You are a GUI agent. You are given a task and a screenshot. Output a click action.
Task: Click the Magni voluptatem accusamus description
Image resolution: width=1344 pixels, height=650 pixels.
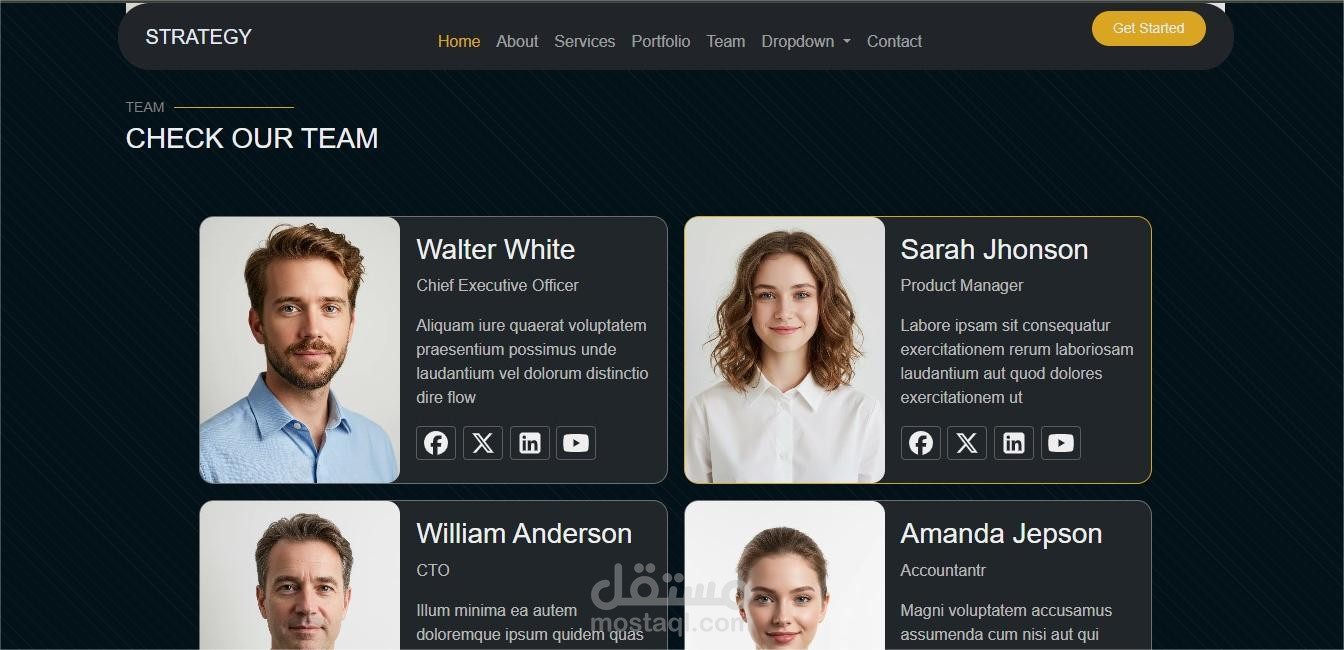(1006, 622)
